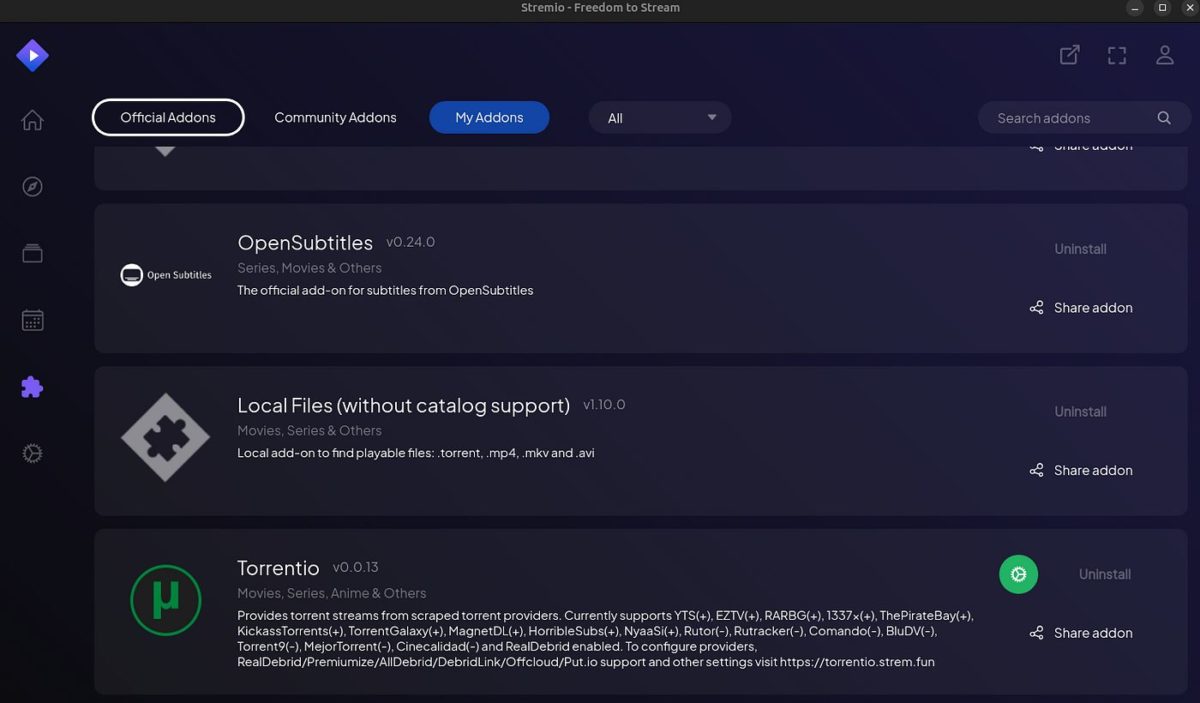Image resolution: width=1200 pixels, height=703 pixels.
Task: Click the Stremio logo
Action: 32,55
